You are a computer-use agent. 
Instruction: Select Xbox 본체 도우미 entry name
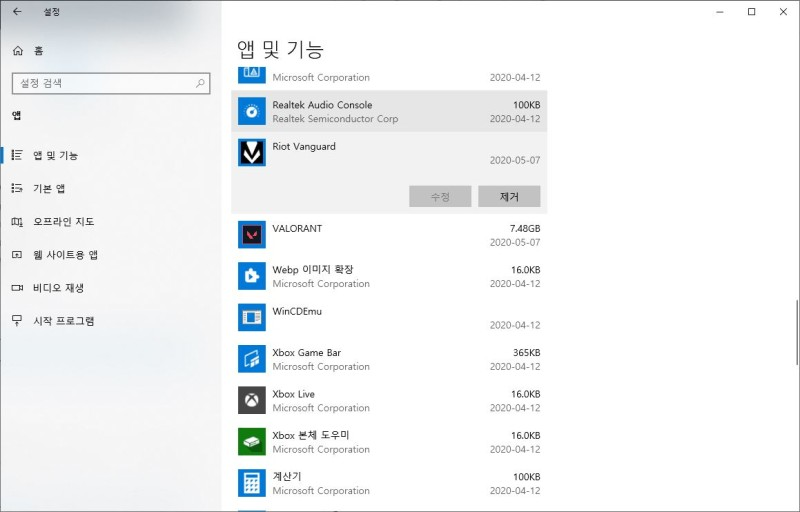click(311, 435)
